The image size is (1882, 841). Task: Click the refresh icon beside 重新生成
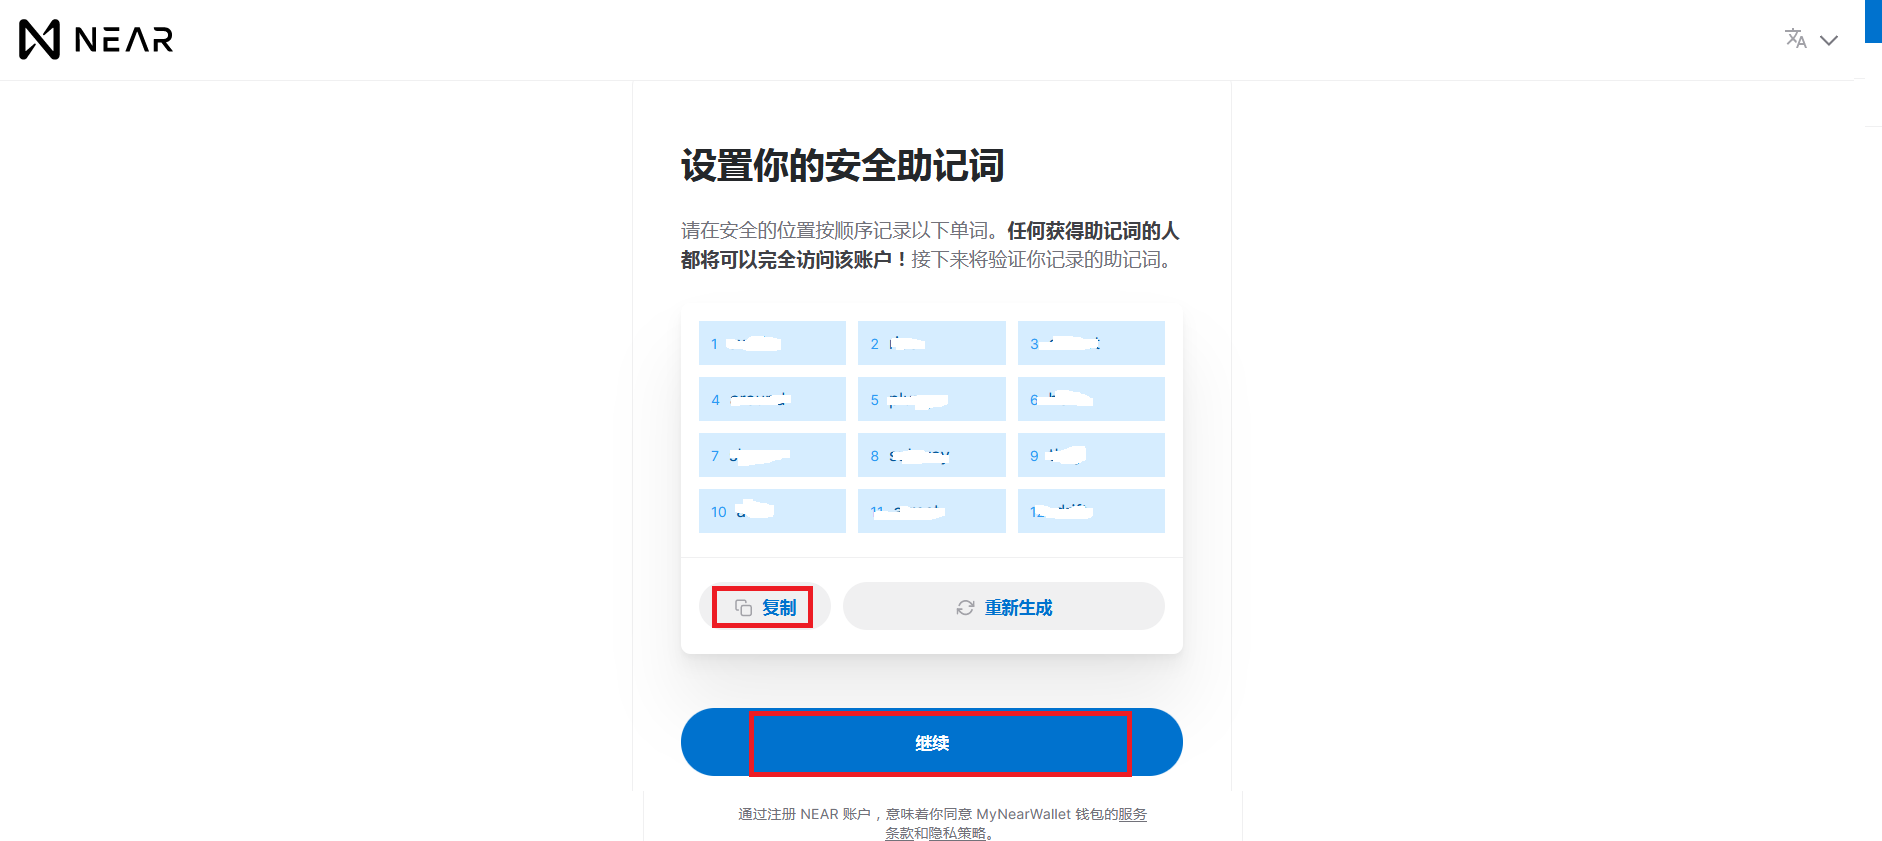click(x=965, y=607)
